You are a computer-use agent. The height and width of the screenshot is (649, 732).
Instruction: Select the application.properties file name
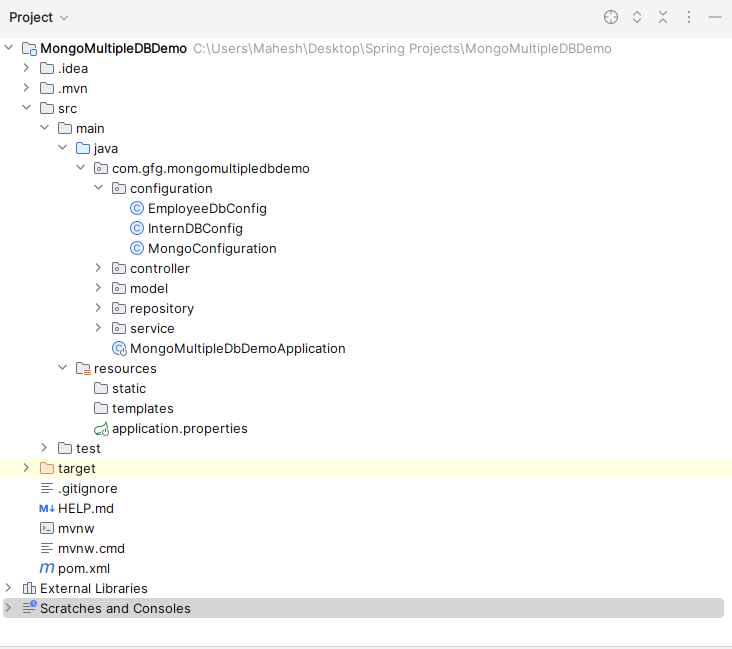point(180,429)
